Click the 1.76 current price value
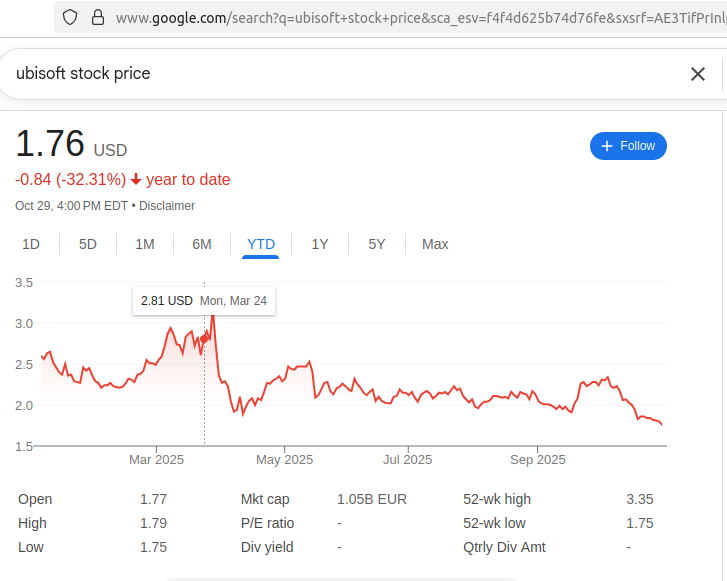 pos(50,143)
